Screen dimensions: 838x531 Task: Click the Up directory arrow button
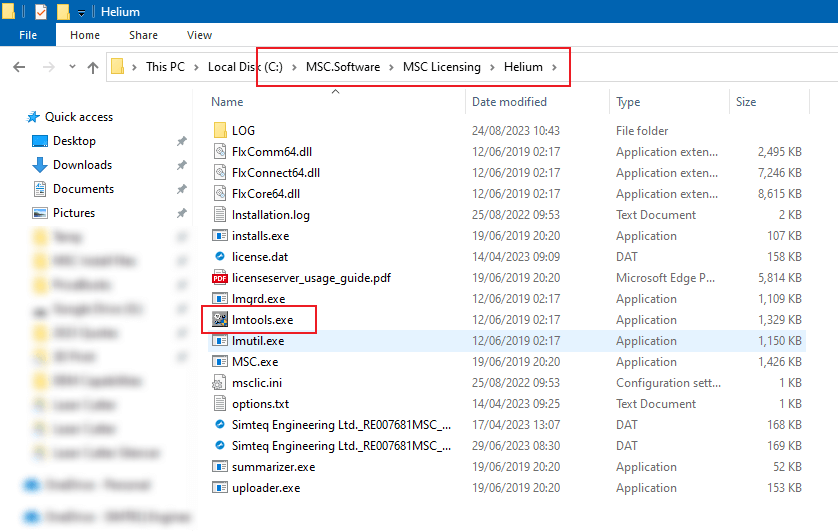coord(93,68)
